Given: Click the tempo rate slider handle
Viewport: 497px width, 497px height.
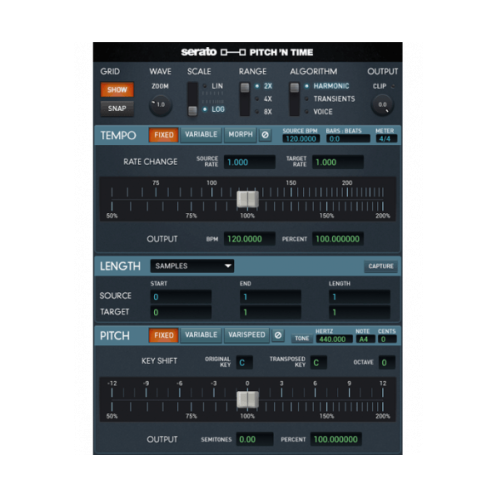Looking at the screenshot, I should (x=247, y=199).
